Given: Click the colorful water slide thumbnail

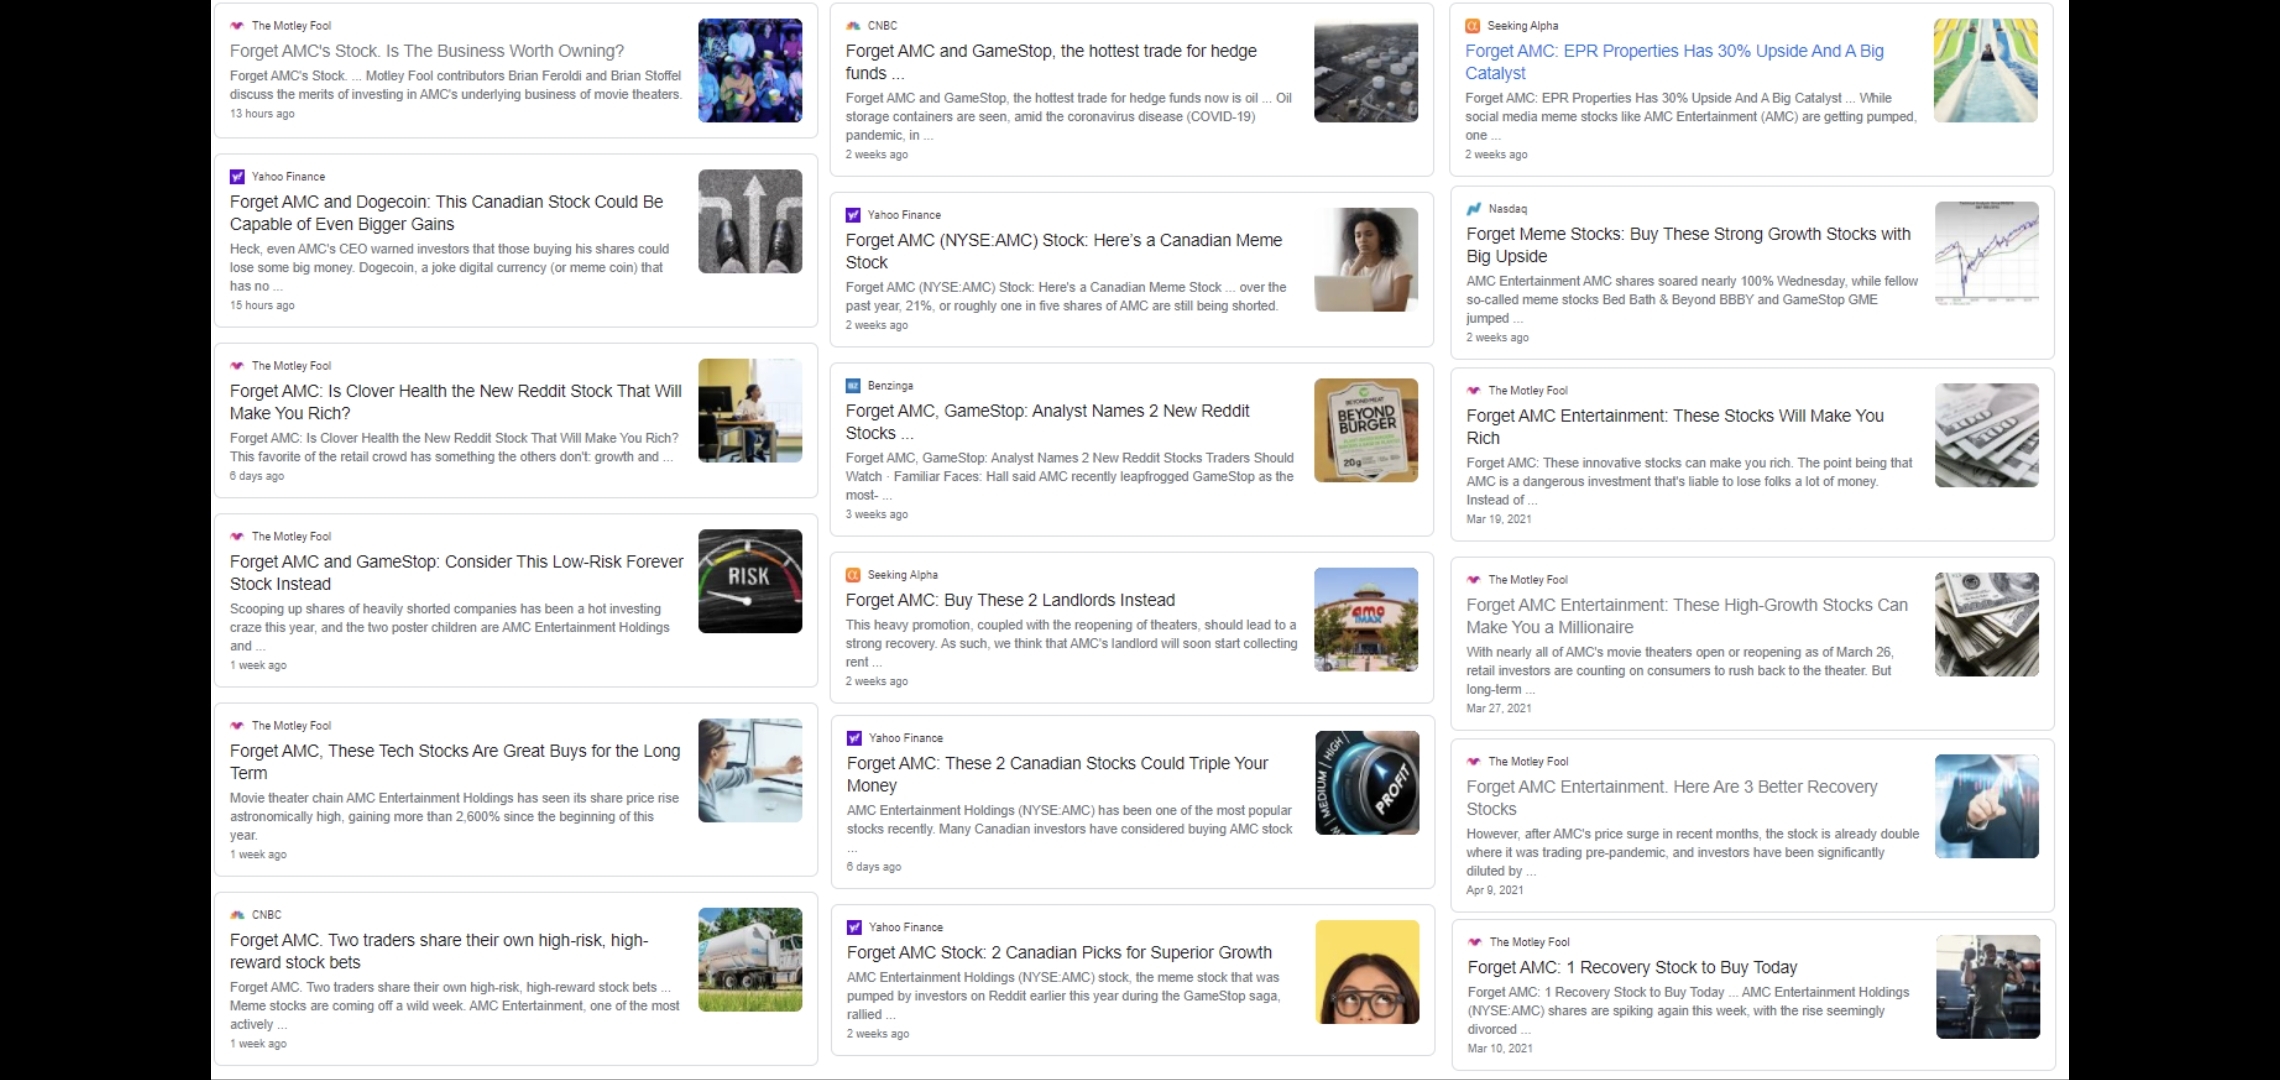Looking at the screenshot, I should (1986, 71).
